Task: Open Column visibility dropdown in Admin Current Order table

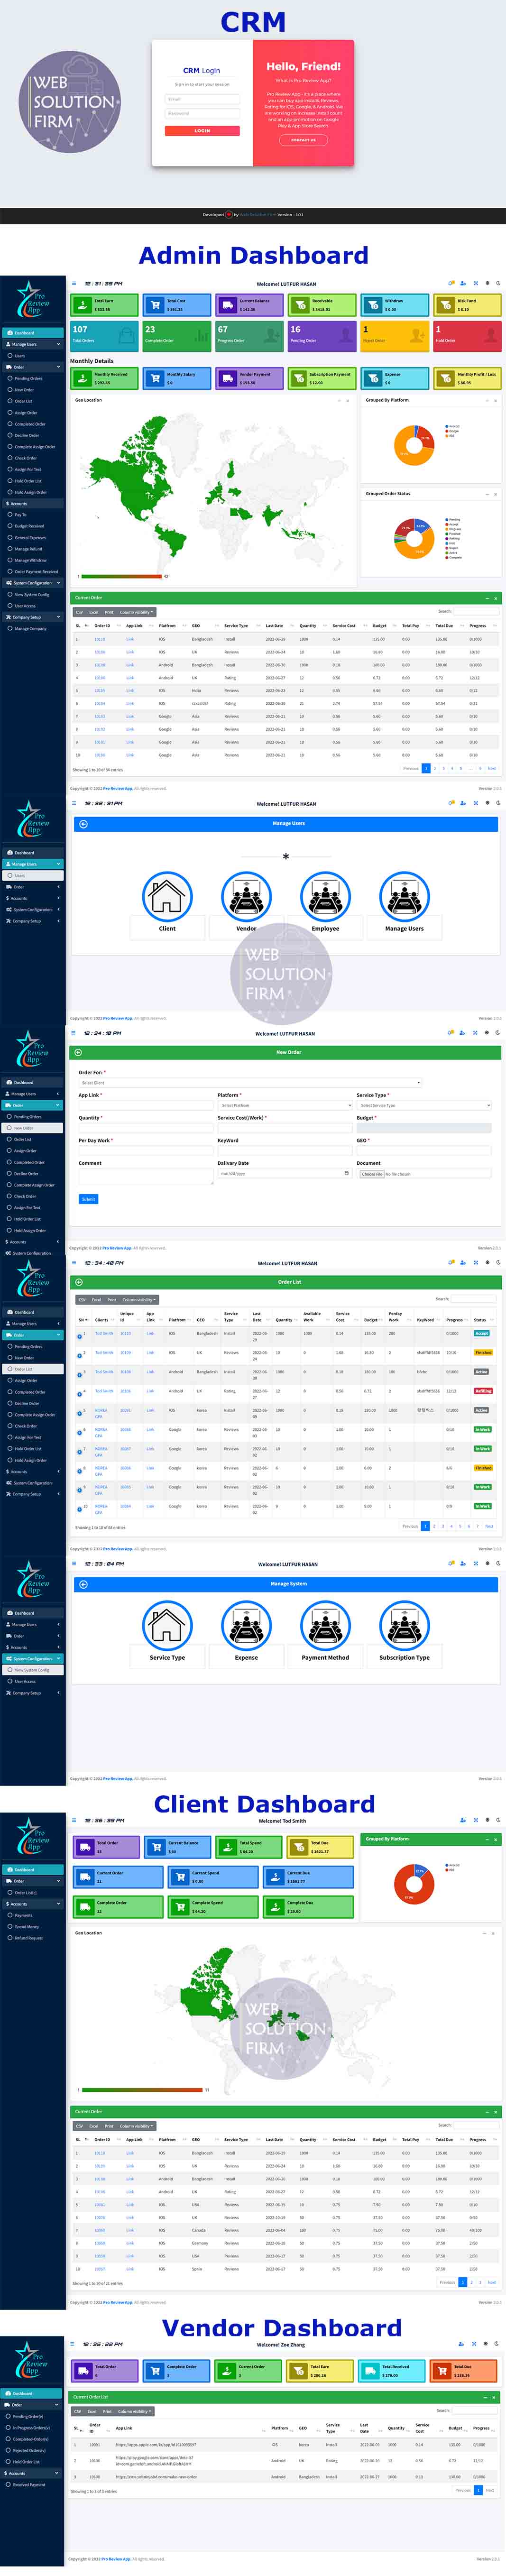Action: pos(136,612)
